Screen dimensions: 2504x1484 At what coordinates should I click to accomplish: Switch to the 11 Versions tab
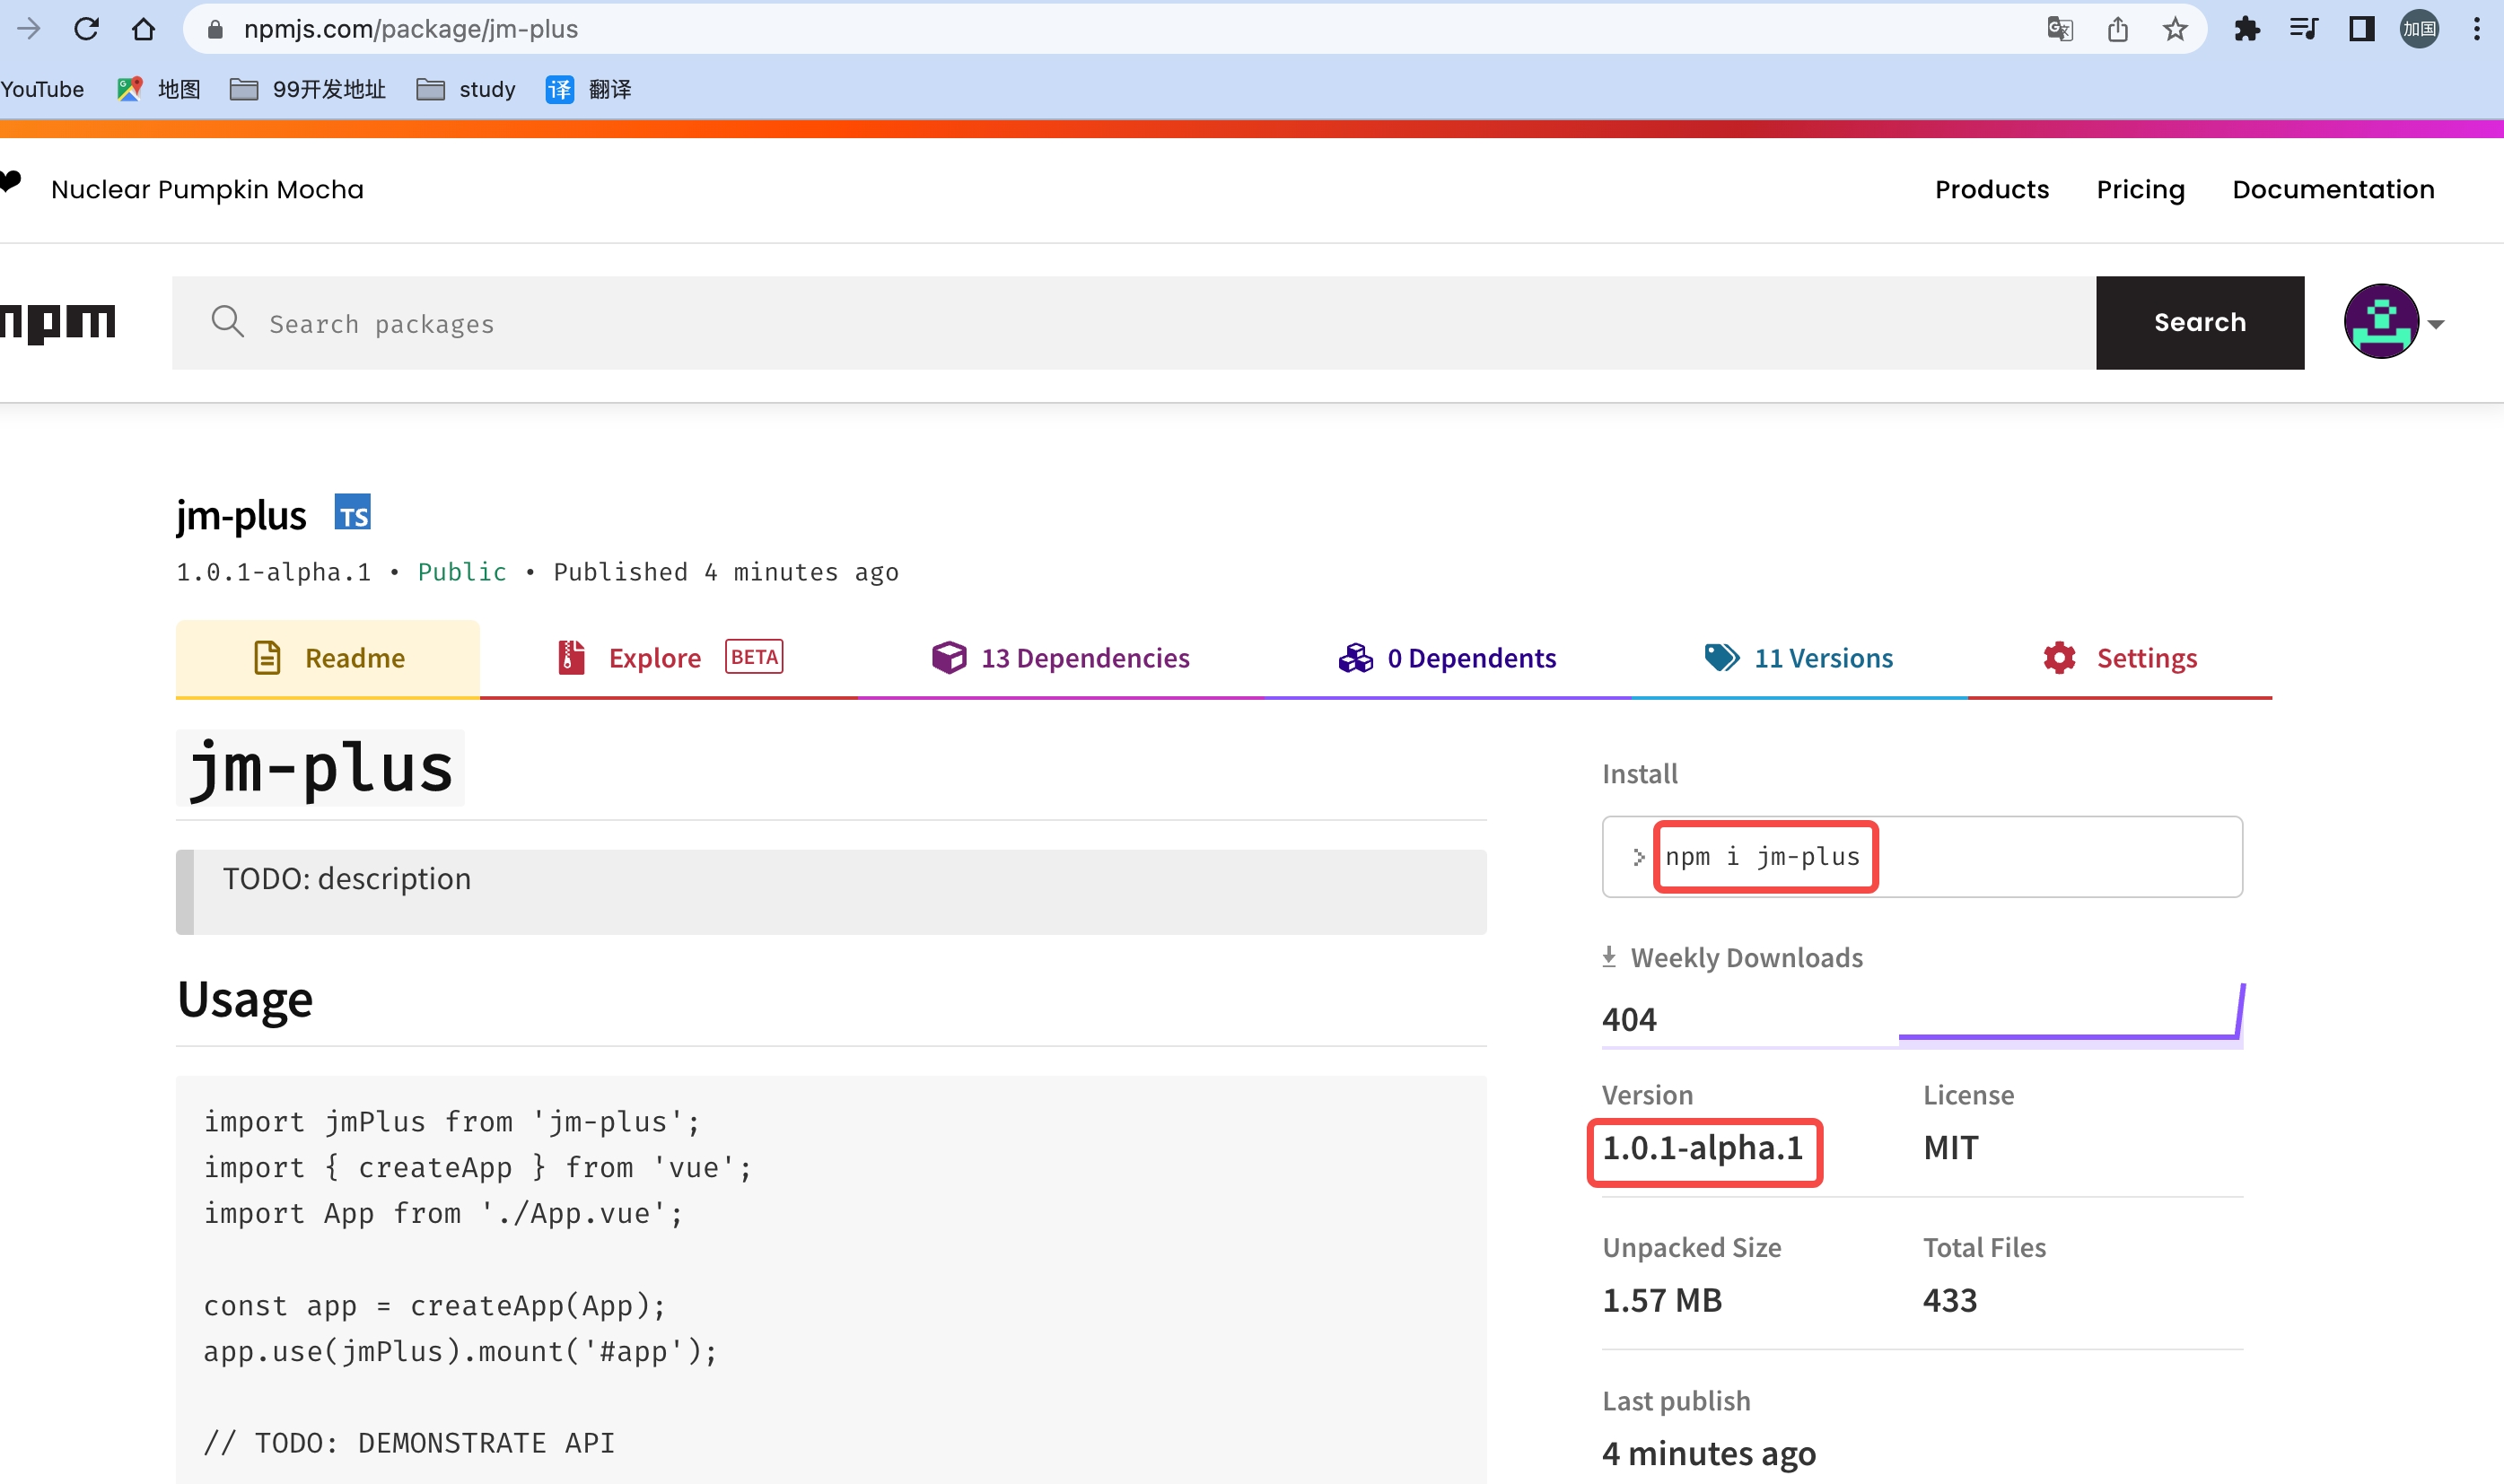(1799, 658)
